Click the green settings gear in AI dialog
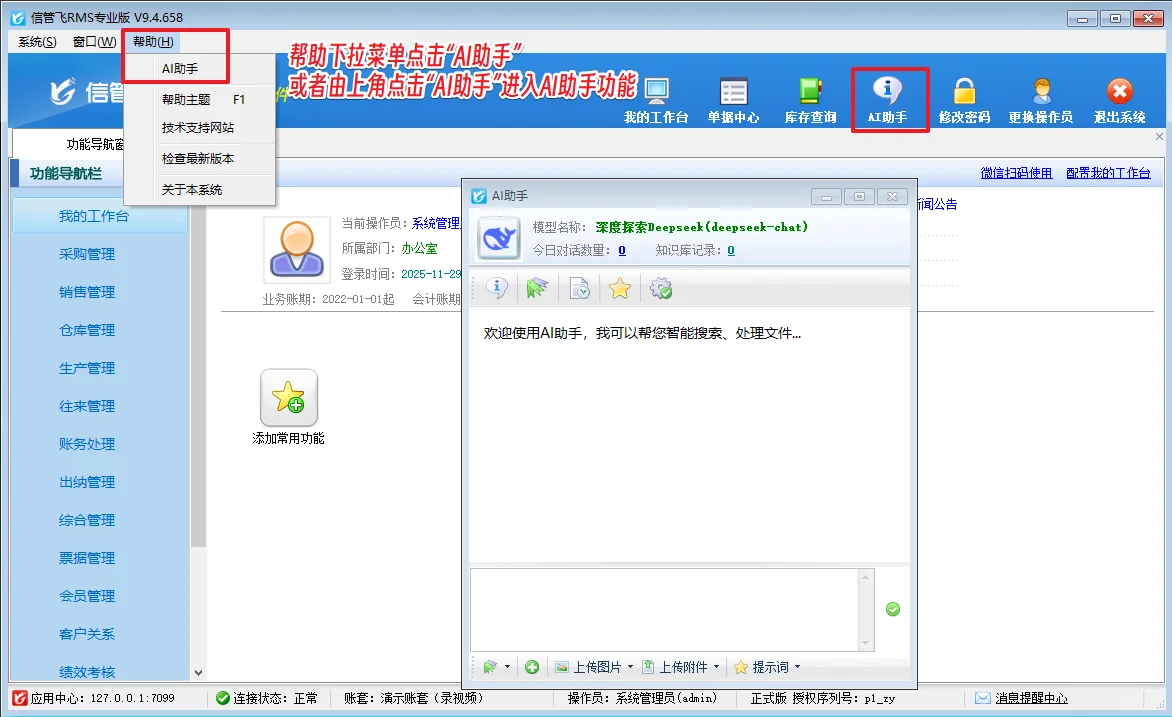Screen dimensions: 1172x717 tap(659, 288)
